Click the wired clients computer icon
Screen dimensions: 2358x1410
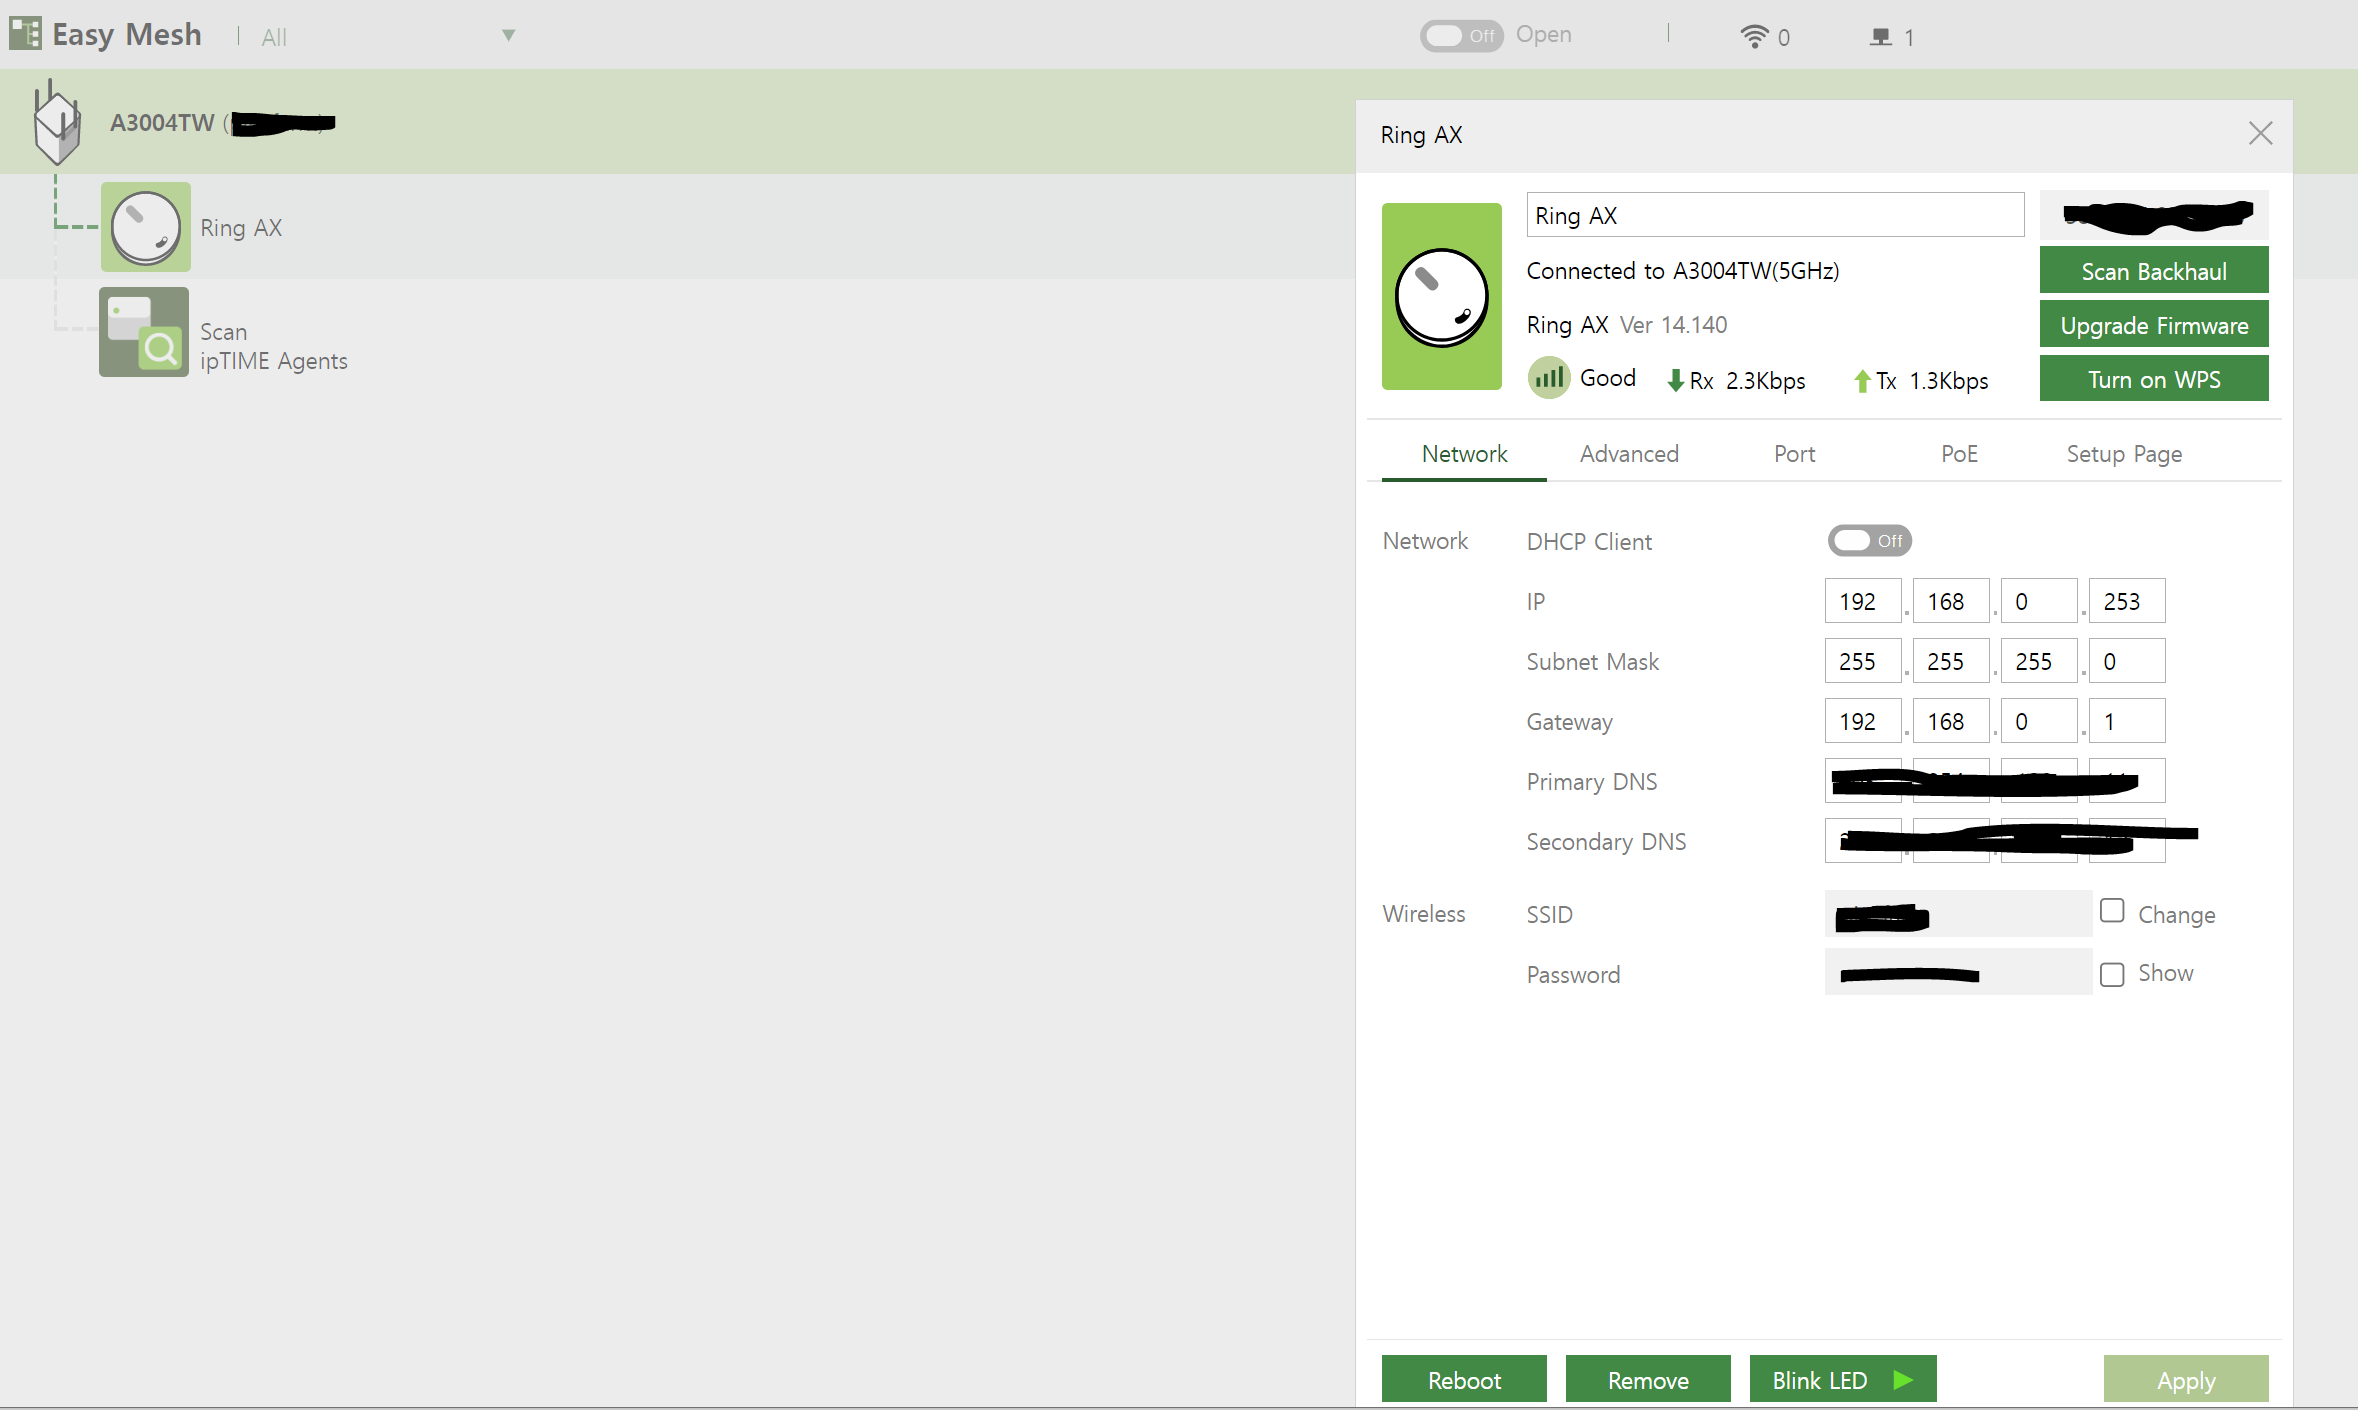point(1881,37)
